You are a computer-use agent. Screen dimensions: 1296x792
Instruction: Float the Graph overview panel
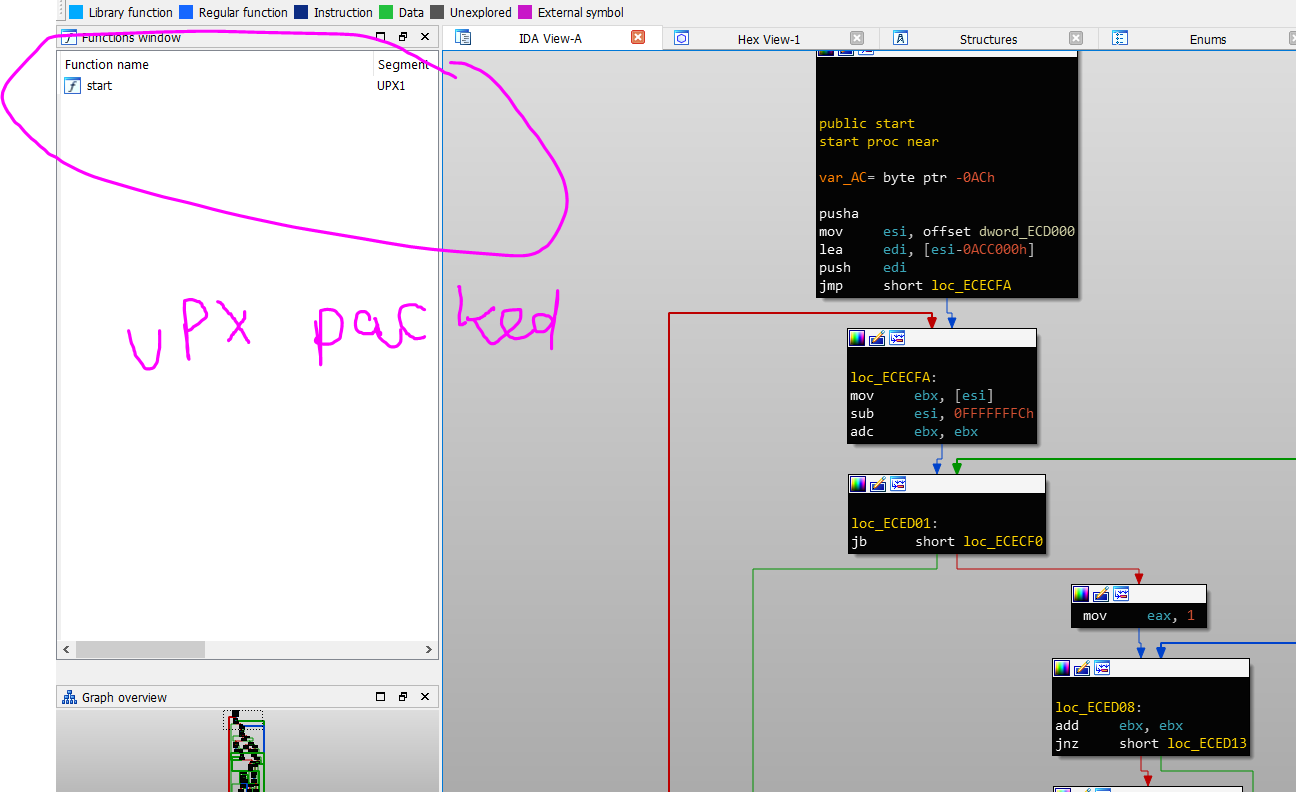pos(403,697)
